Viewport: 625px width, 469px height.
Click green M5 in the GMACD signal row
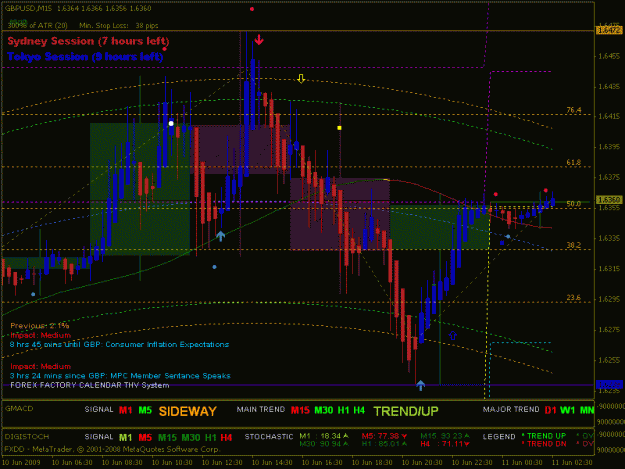click(x=145, y=410)
